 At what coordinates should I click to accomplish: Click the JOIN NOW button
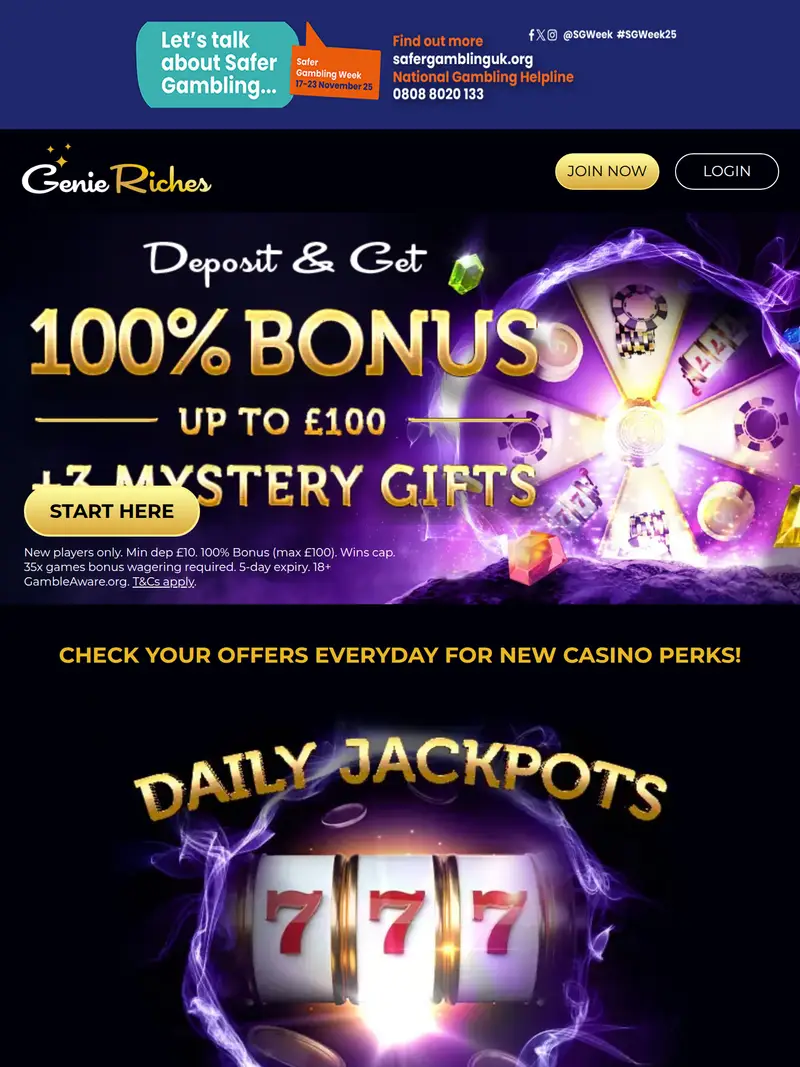(x=607, y=171)
